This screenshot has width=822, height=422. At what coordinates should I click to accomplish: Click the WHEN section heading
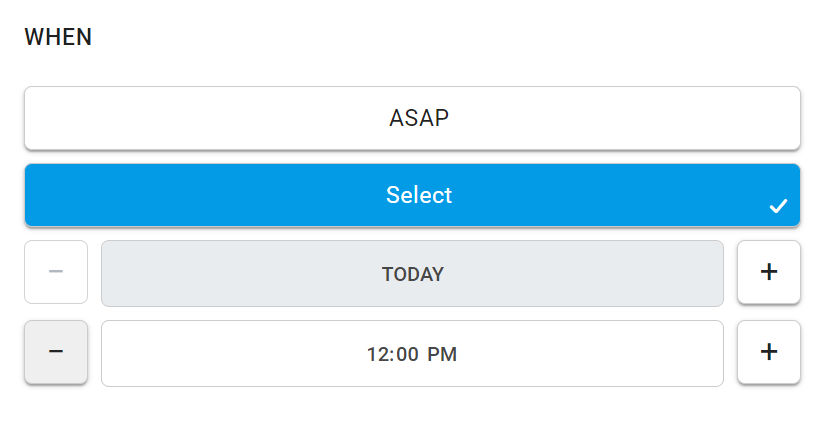[58, 37]
